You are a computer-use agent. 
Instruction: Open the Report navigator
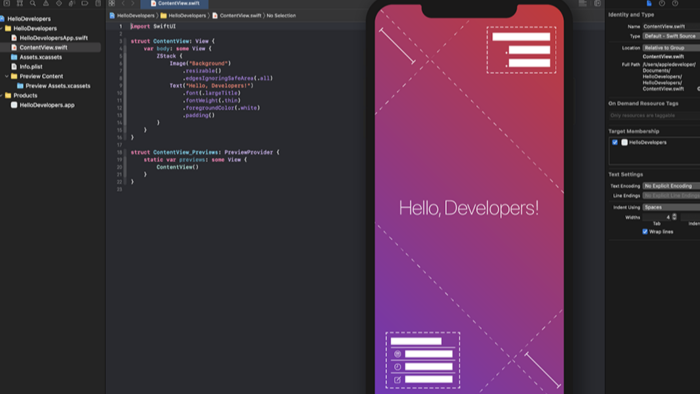[x=98, y=3]
